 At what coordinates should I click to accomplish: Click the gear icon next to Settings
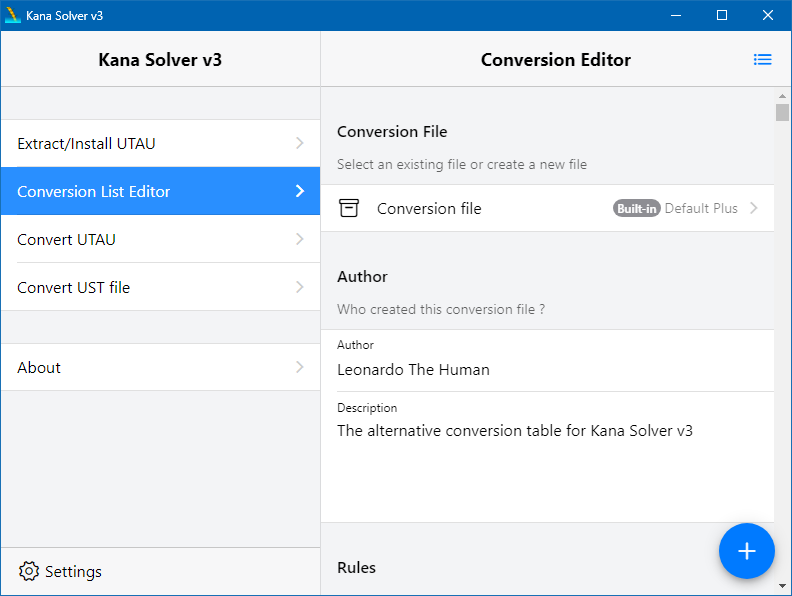tap(29, 571)
